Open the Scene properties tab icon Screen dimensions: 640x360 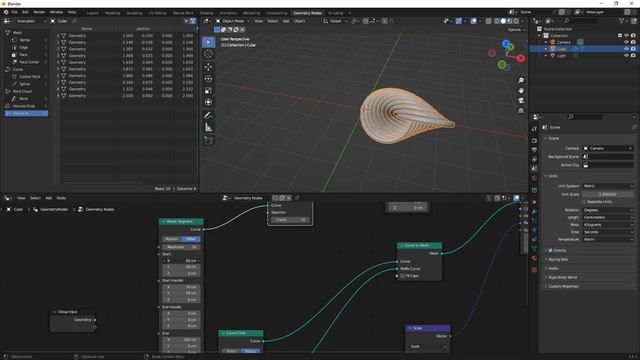tap(534, 169)
